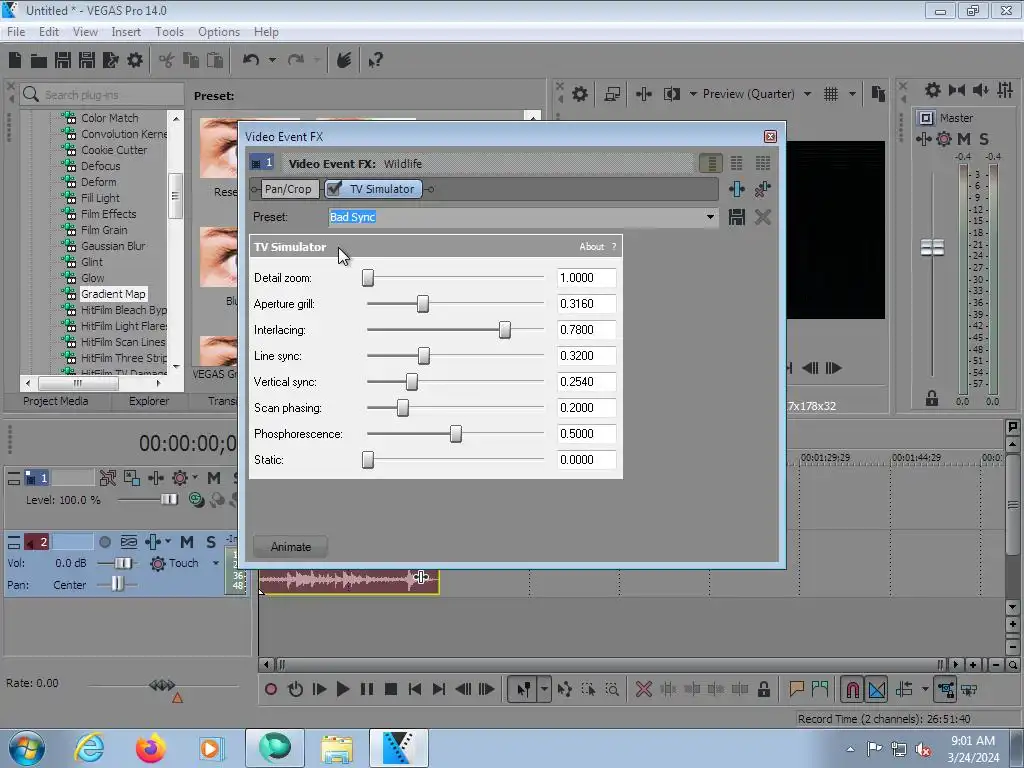Image resolution: width=1024 pixels, height=768 pixels.
Task: Click the Record button in transport bar
Action: click(271, 689)
